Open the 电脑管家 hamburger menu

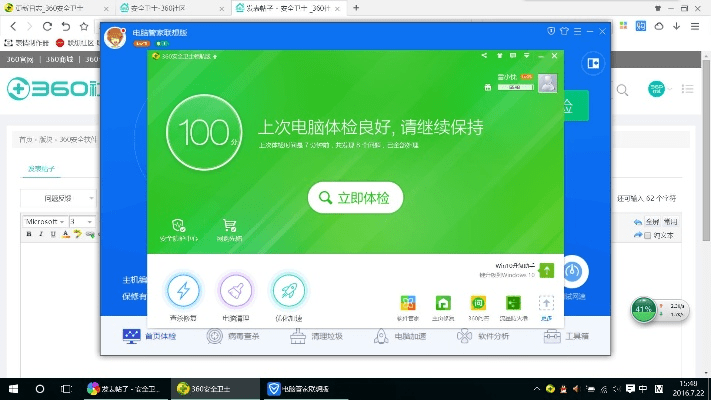(x=577, y=31)
